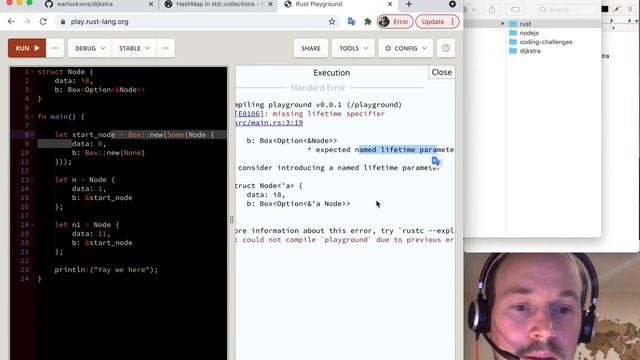Open the Extensions puzzle icon
Screen dimensions: 640x360
(x=368, y=22)
